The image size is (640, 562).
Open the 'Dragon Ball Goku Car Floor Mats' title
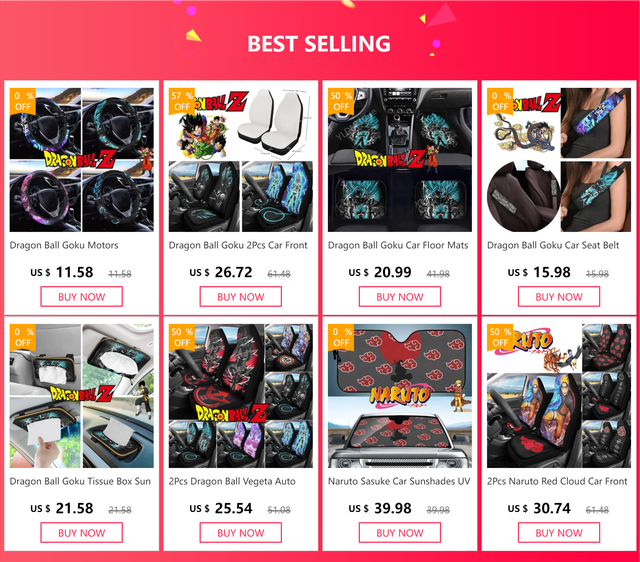coord(398,245)
